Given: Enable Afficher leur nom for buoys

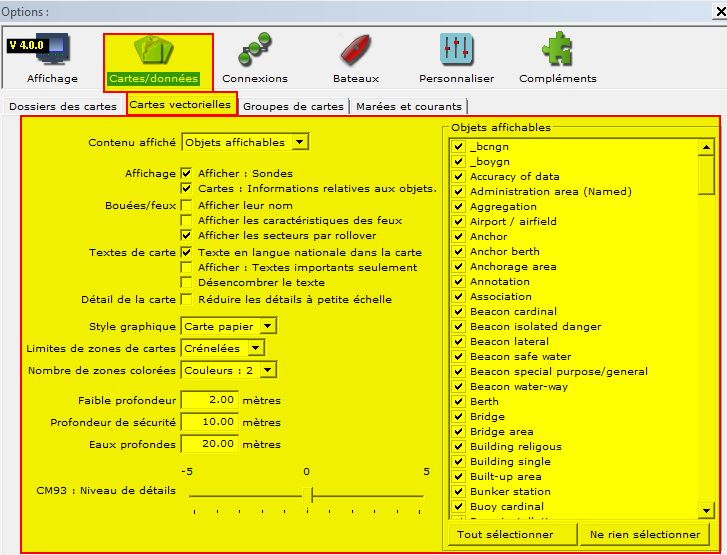Looking at the screenshot, I should pyautogui.click(x=186, y=205).
